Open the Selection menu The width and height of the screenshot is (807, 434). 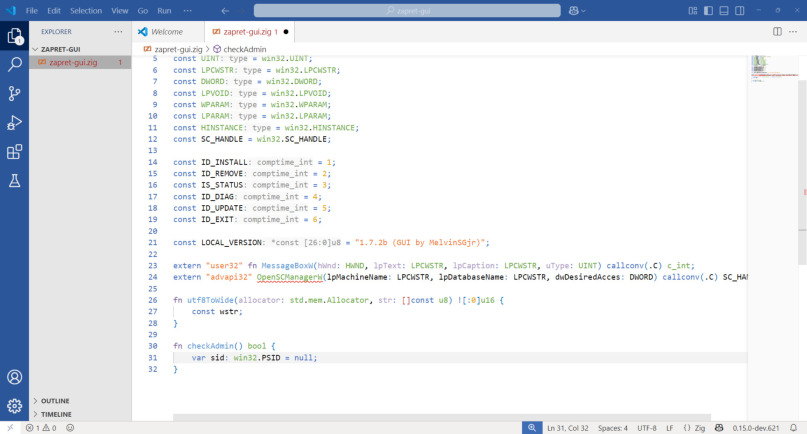[86, 10]
